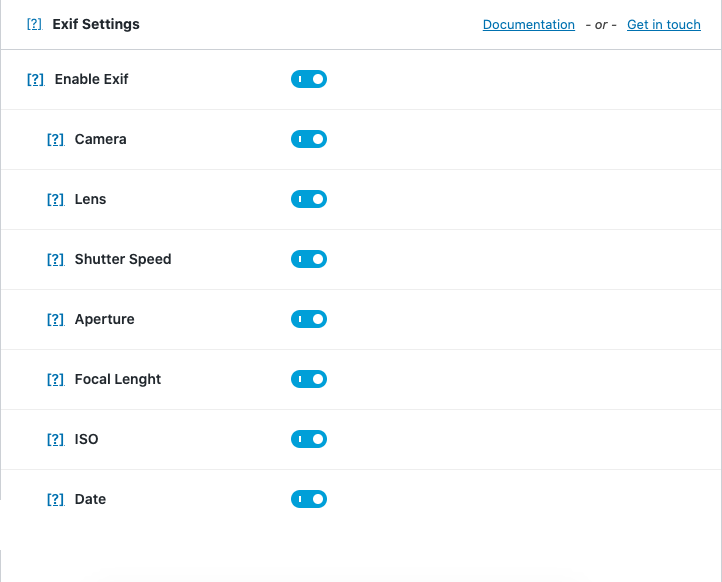
Task: Open the Documentation link
Action: [528, 25]
